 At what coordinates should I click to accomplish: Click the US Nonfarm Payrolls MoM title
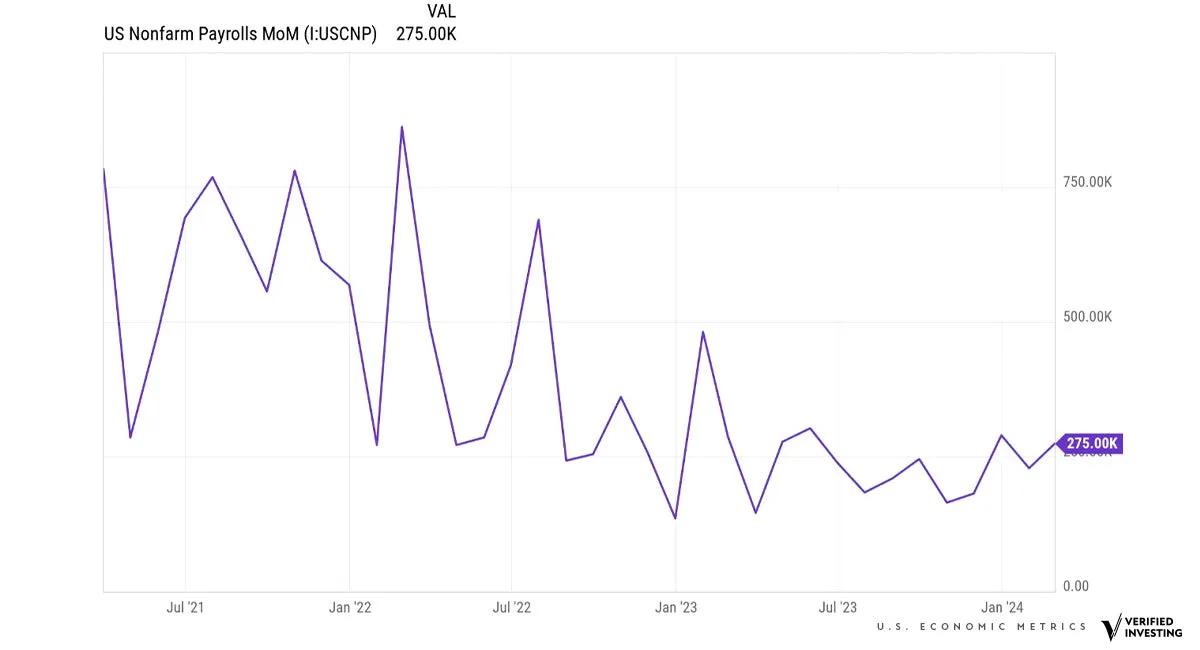[x=240, y=34]
